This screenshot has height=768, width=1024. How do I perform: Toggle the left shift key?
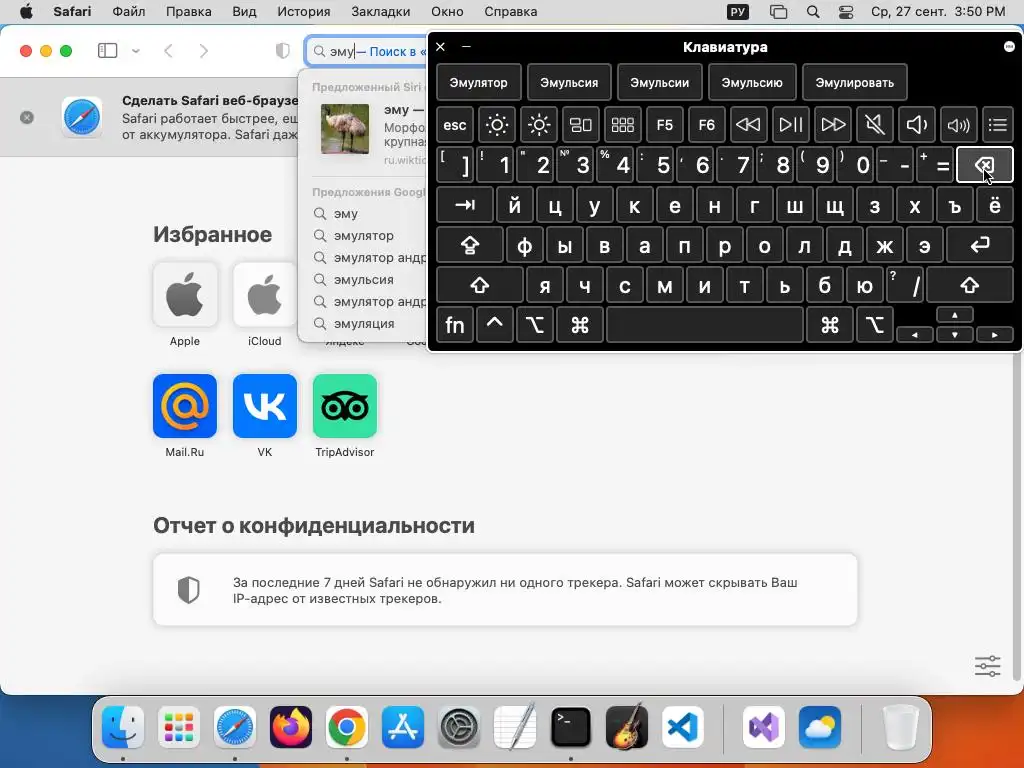coord(479,285)
